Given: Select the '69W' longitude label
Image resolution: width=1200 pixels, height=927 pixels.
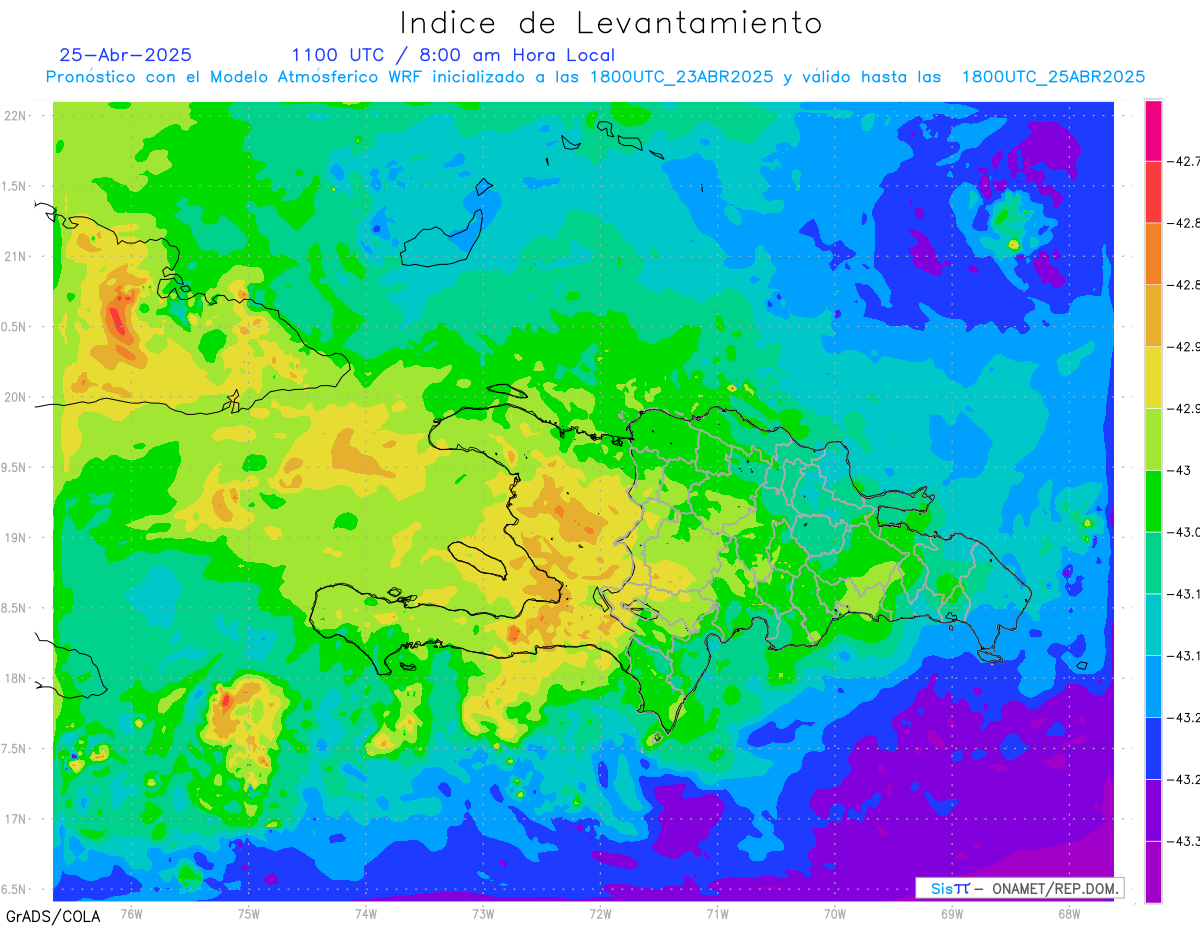Looking at the screenshot, I should click(951, 914).
